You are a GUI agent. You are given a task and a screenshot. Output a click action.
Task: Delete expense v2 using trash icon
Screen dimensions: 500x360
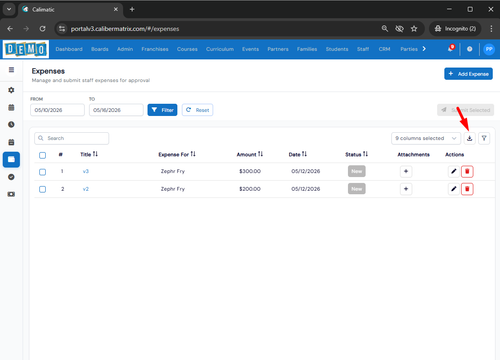[x=467, y=189]
